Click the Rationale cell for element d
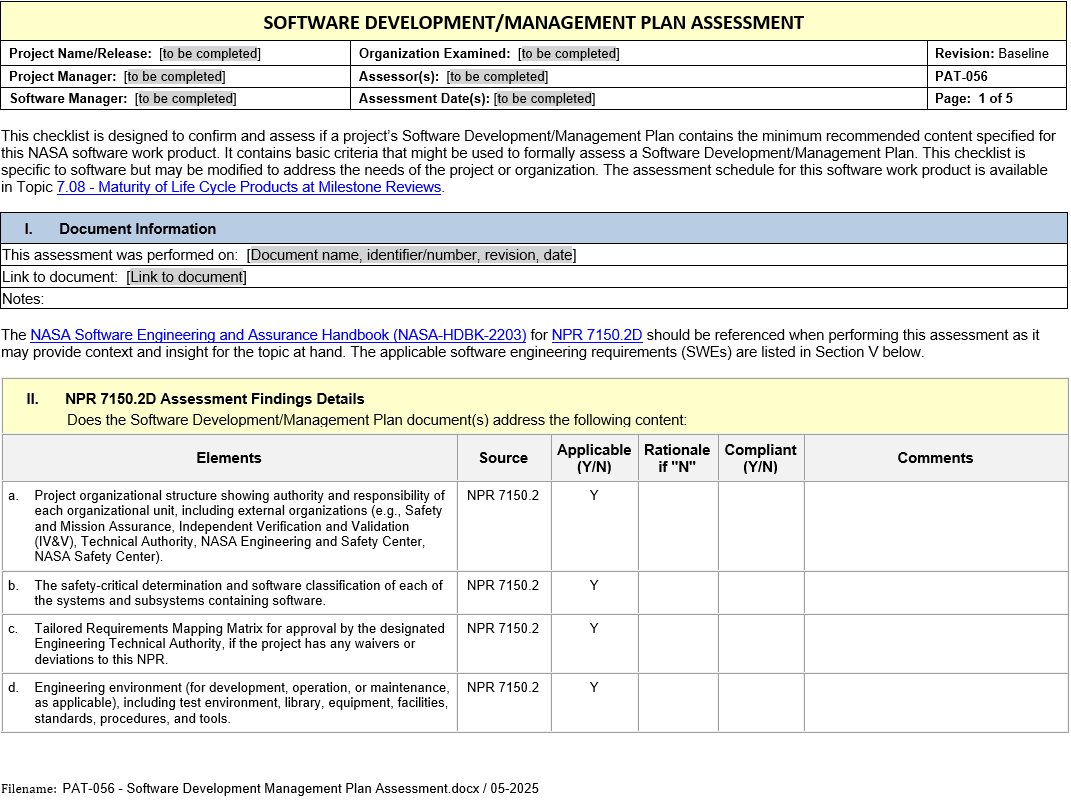 pos(677,702)
